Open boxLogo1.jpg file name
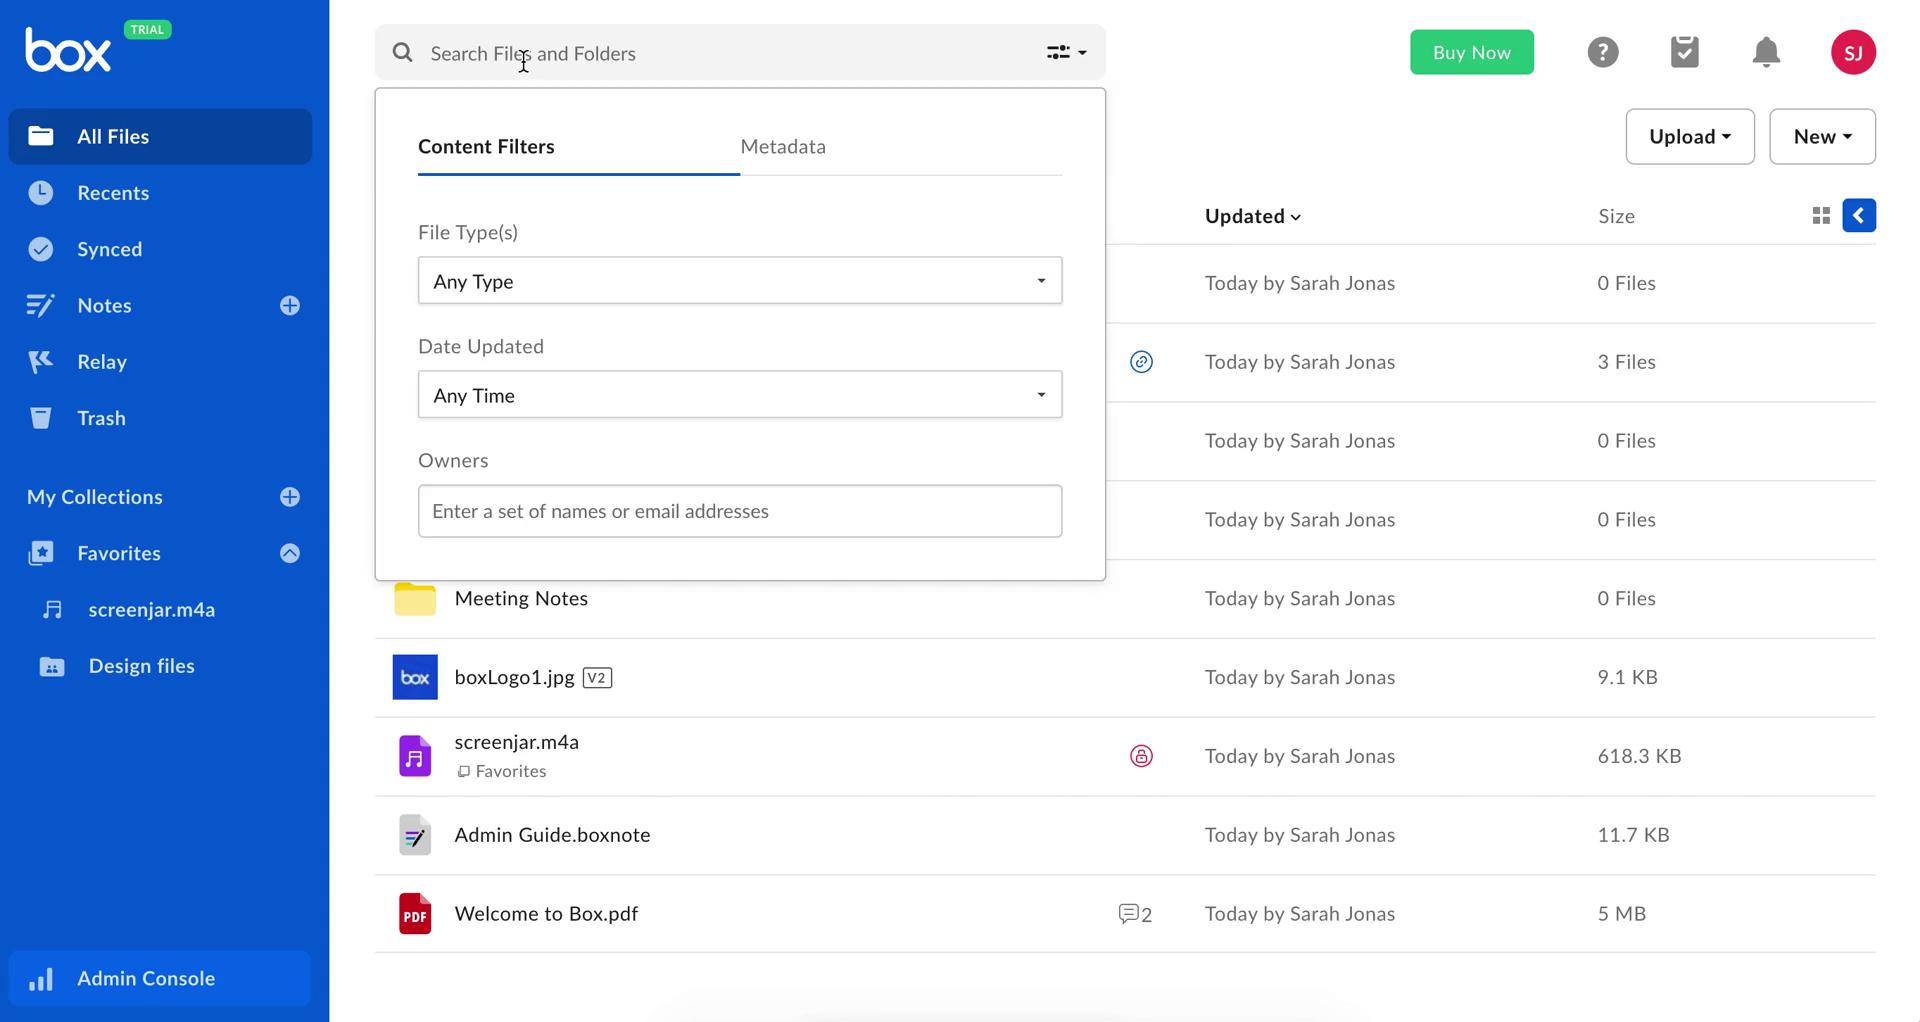1920x1022 pixels. pos(514,678)
